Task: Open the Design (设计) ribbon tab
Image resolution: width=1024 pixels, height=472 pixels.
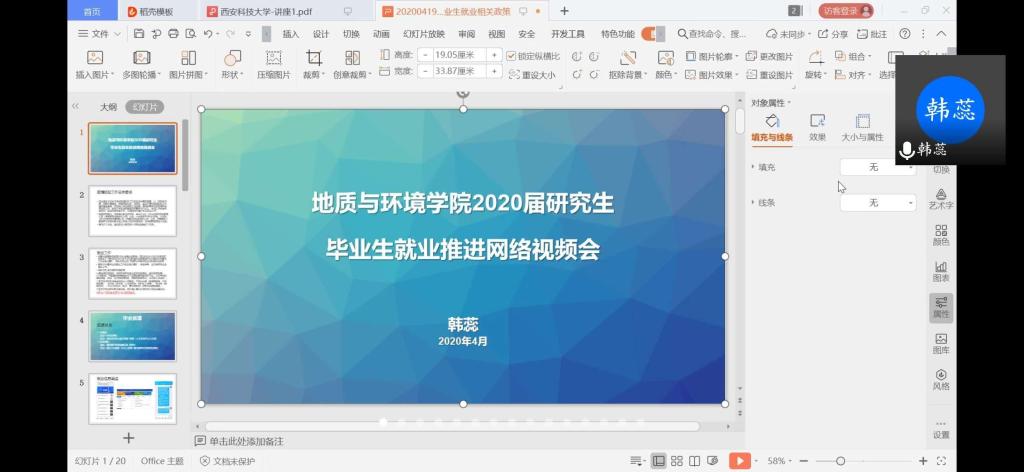Action: click(x=321, y=33)
